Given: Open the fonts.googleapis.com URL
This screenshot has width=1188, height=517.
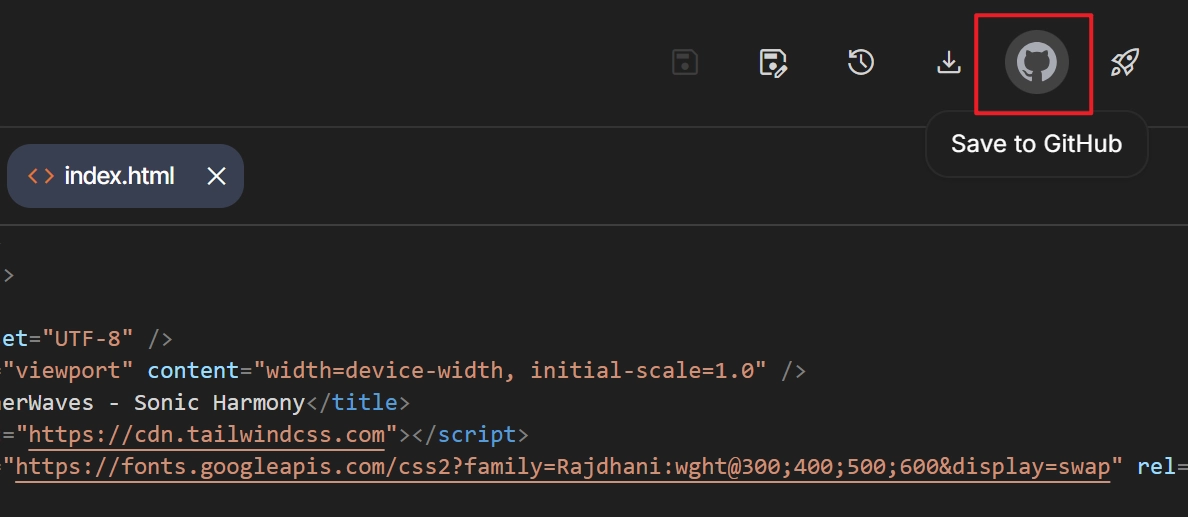Looking at the screenshot, I should pos(562,467).
